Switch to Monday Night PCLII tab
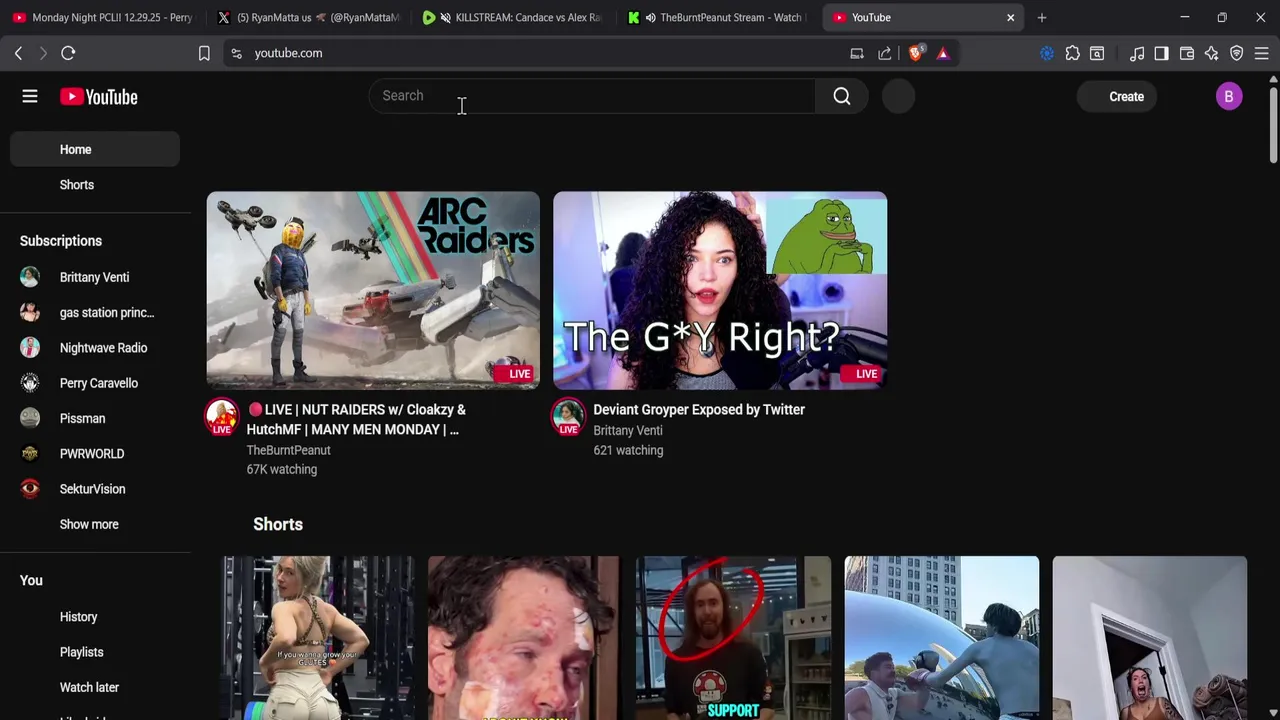This screenshot has width=1280, height=720. click(102, 17)
